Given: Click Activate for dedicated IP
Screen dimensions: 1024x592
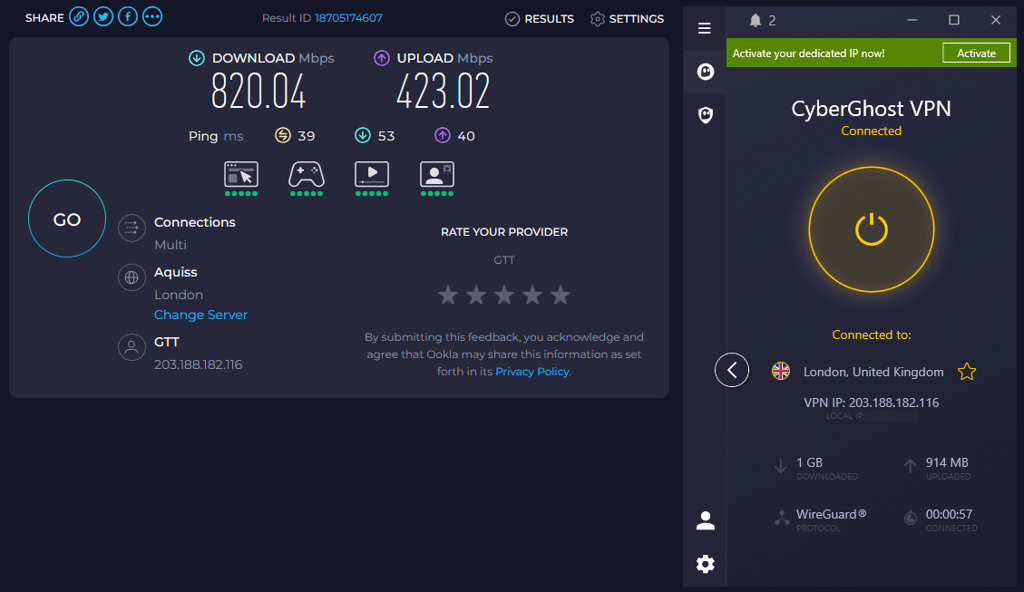Looking at the screenshot, I should coord(976,53).
